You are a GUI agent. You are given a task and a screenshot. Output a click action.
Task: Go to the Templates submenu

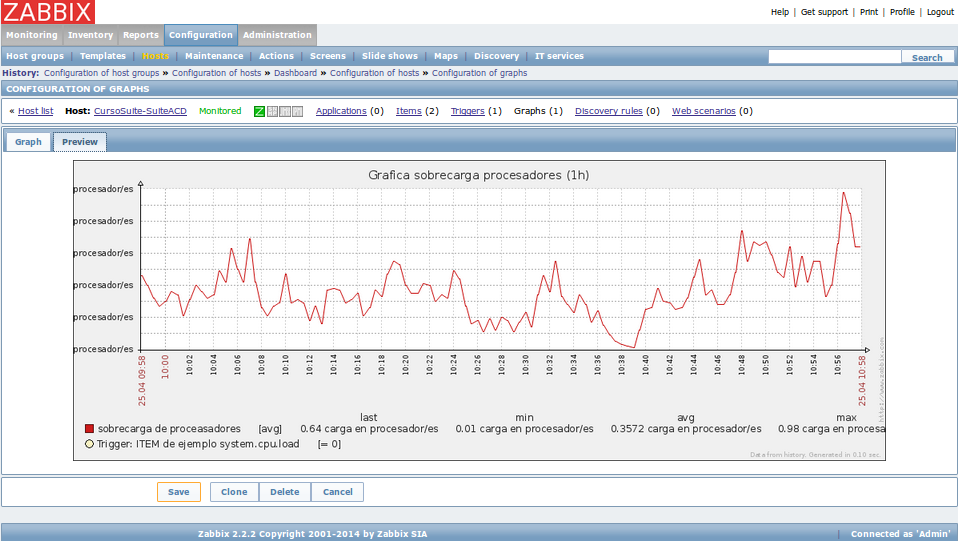(x=103, y=56)
